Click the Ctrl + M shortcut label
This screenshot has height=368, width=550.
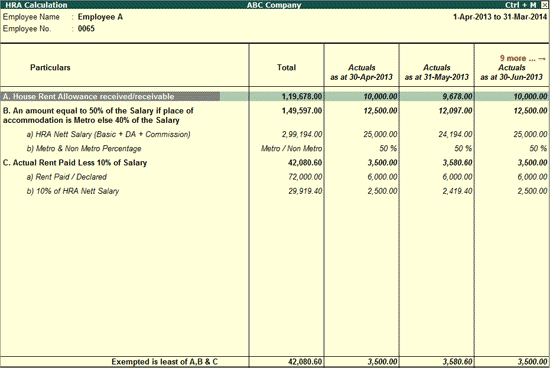521,5
